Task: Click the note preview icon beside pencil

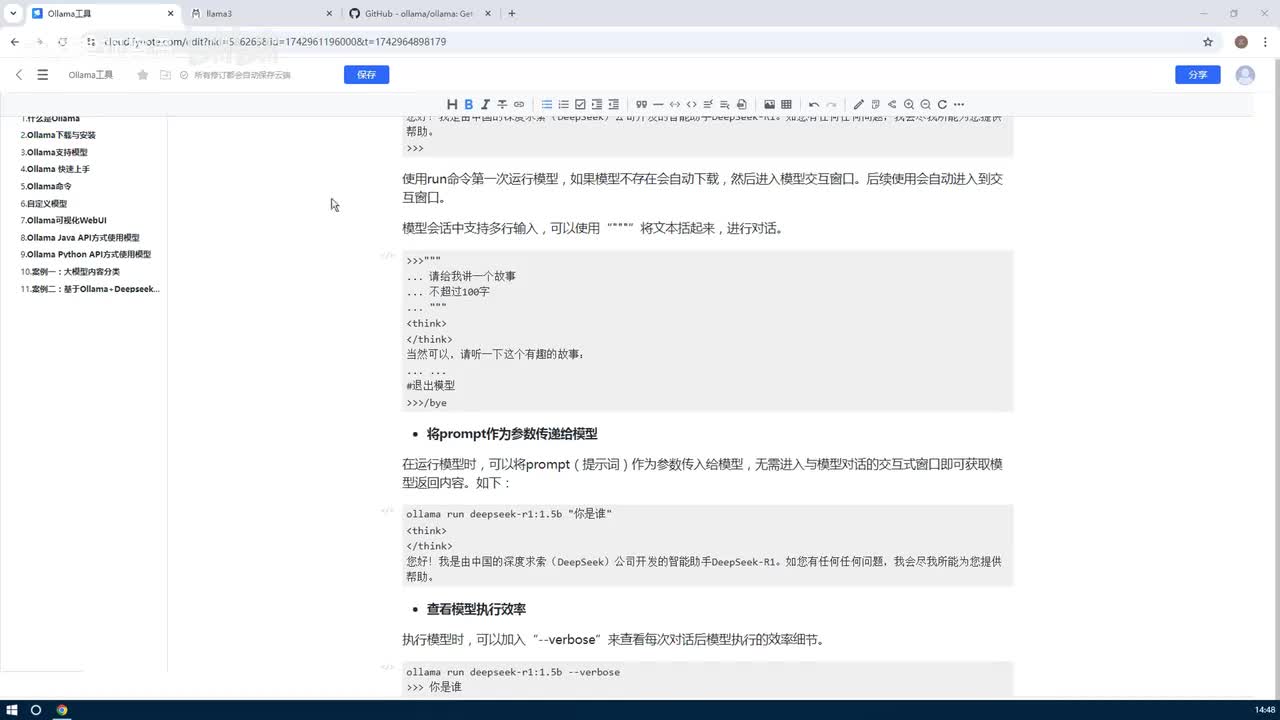Action: (875, 104)
